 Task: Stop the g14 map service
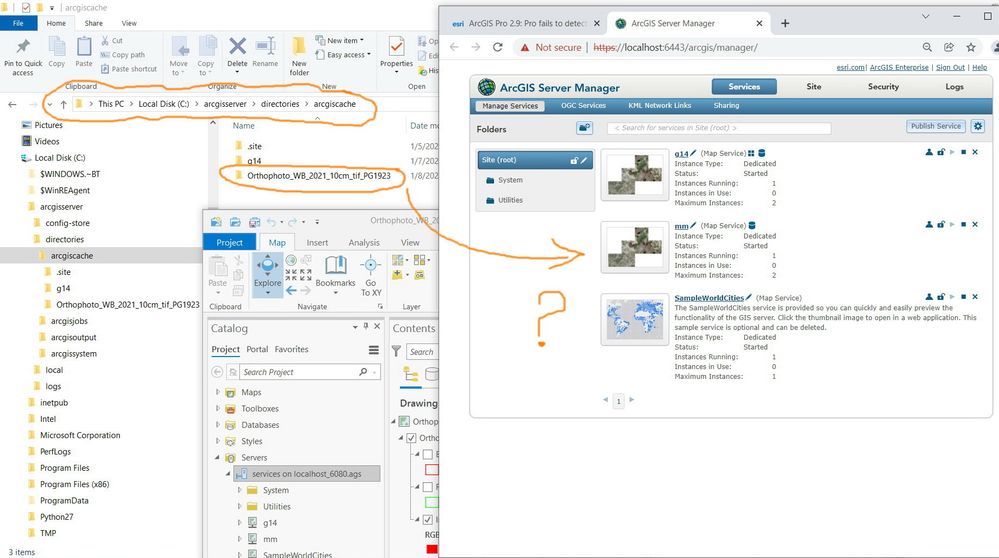pyautogui.click(x=963, y=152)
